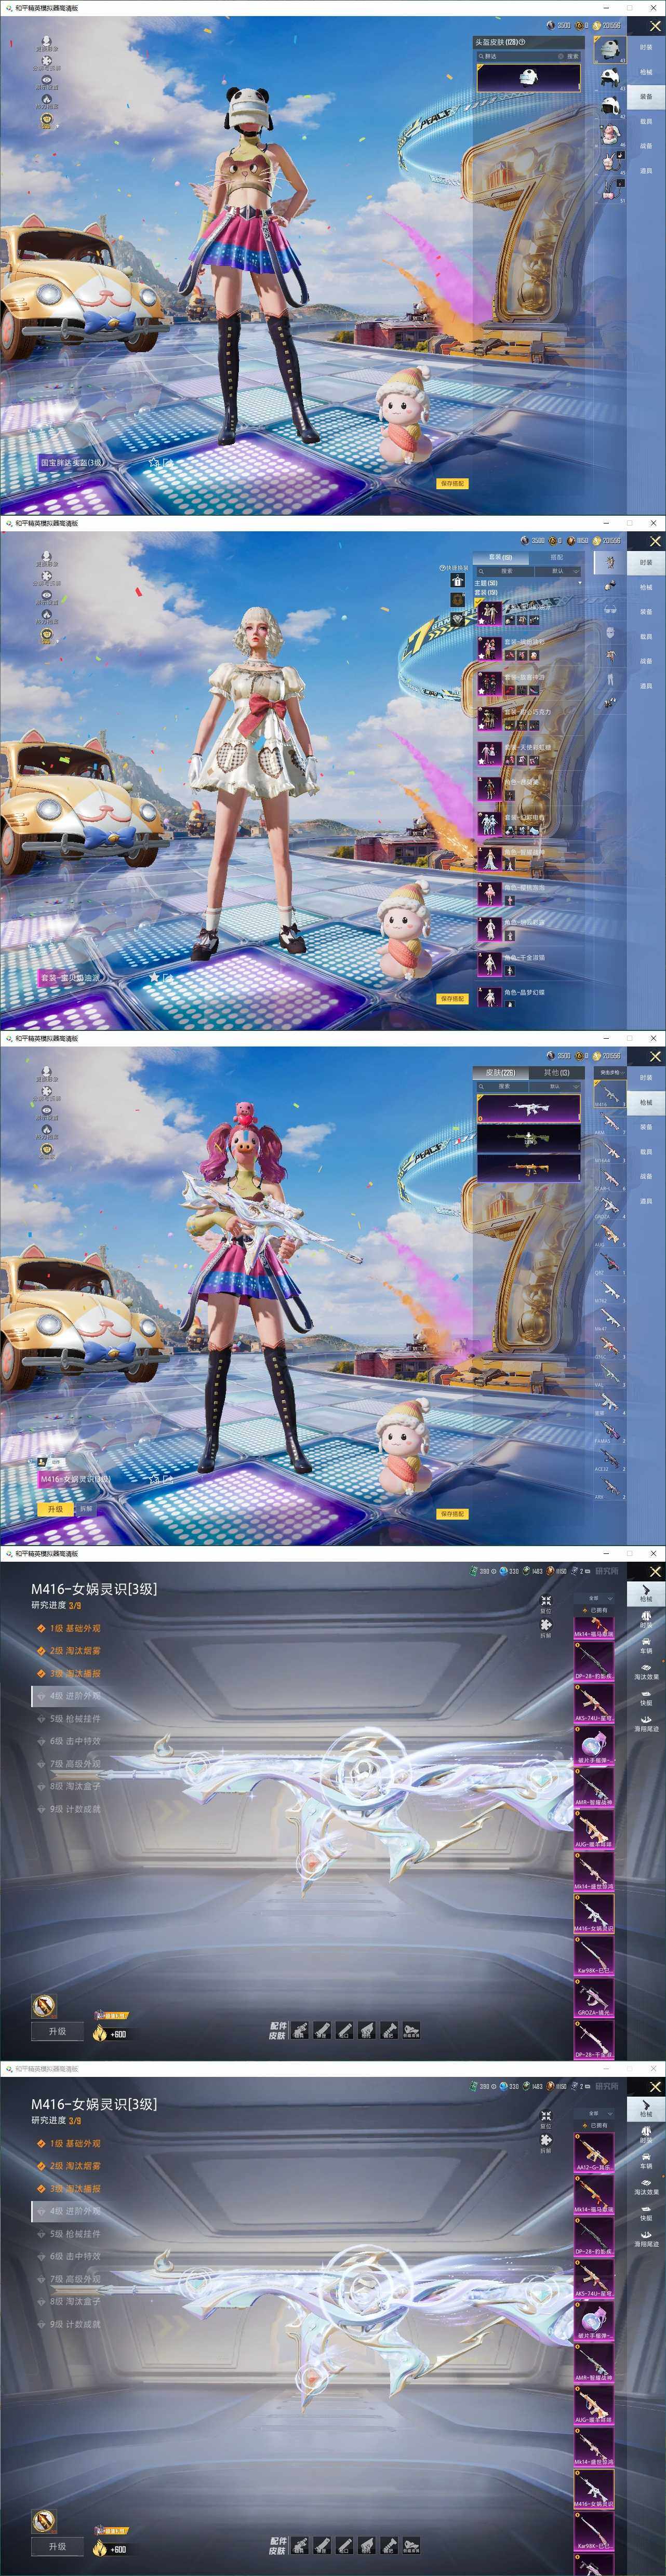Select 5级 枪械挂件 in lower M416 upgrade window
This screenshot has height=2576, width=666.
pos(68,2233)
